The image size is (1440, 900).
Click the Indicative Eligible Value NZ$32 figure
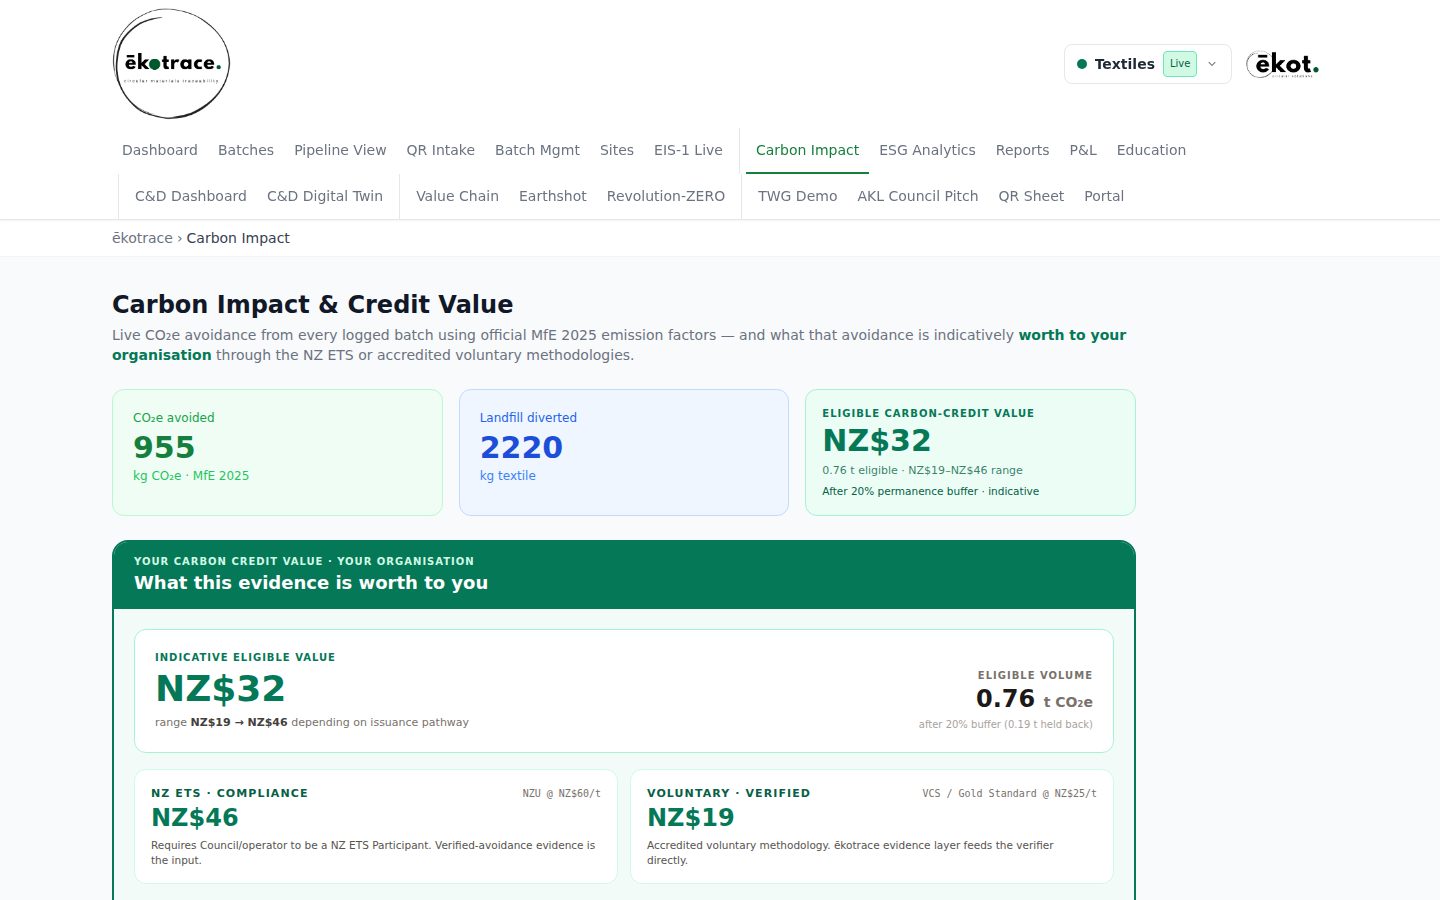220,689
